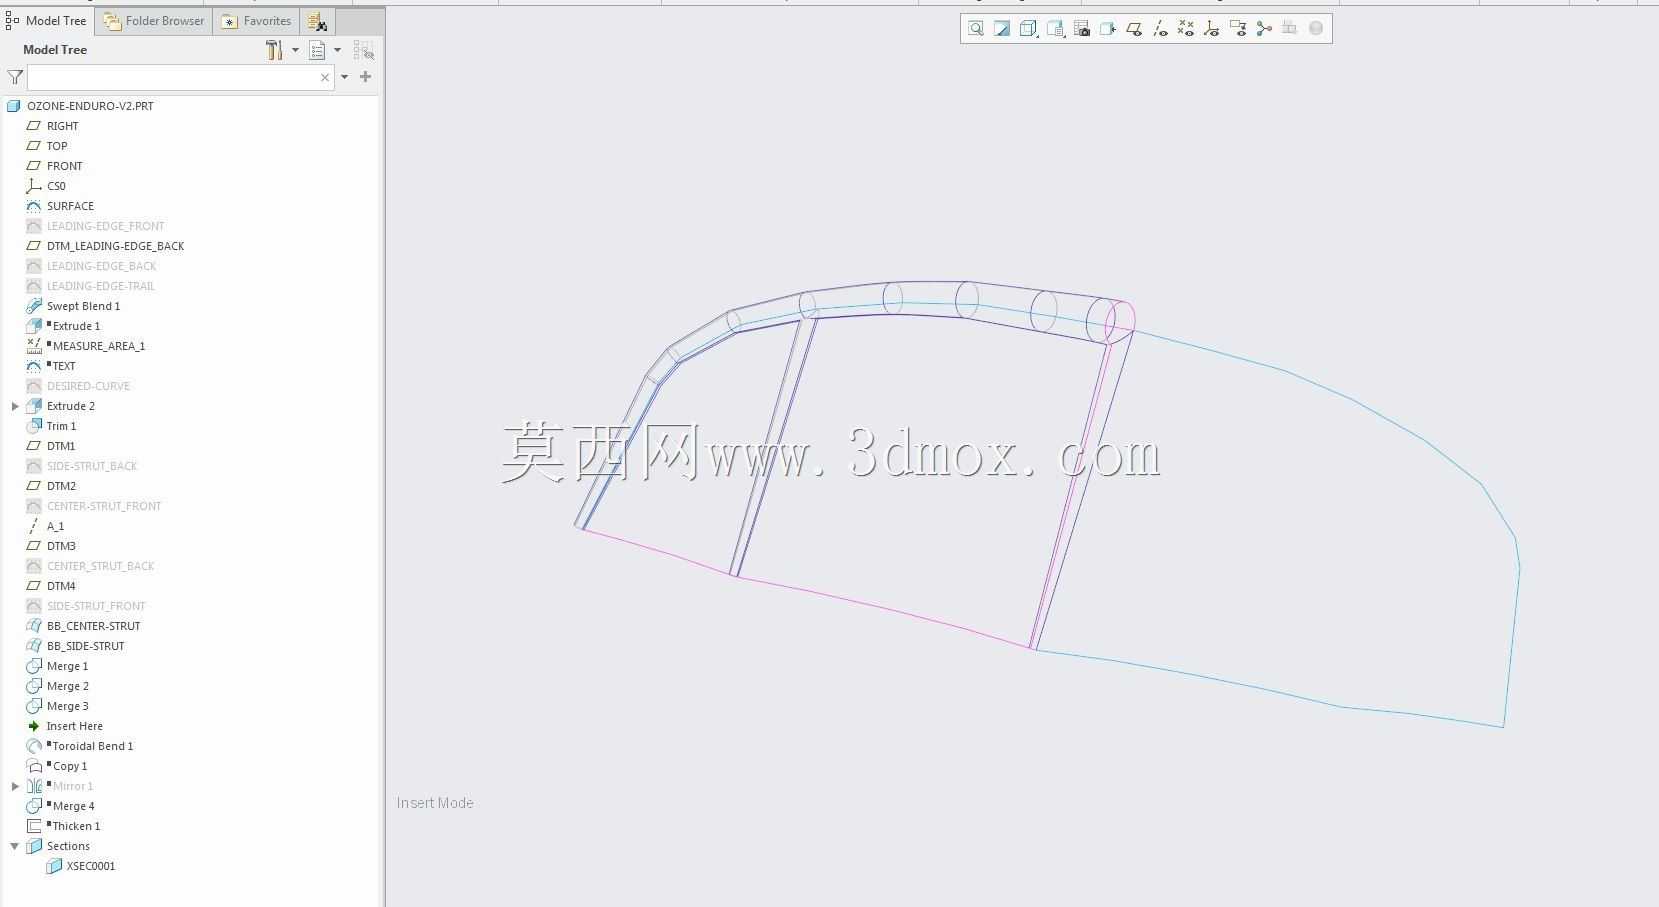1659x907 pixels.
Task: Toggle annotation display icon
Action: (x=1238, y=29)
